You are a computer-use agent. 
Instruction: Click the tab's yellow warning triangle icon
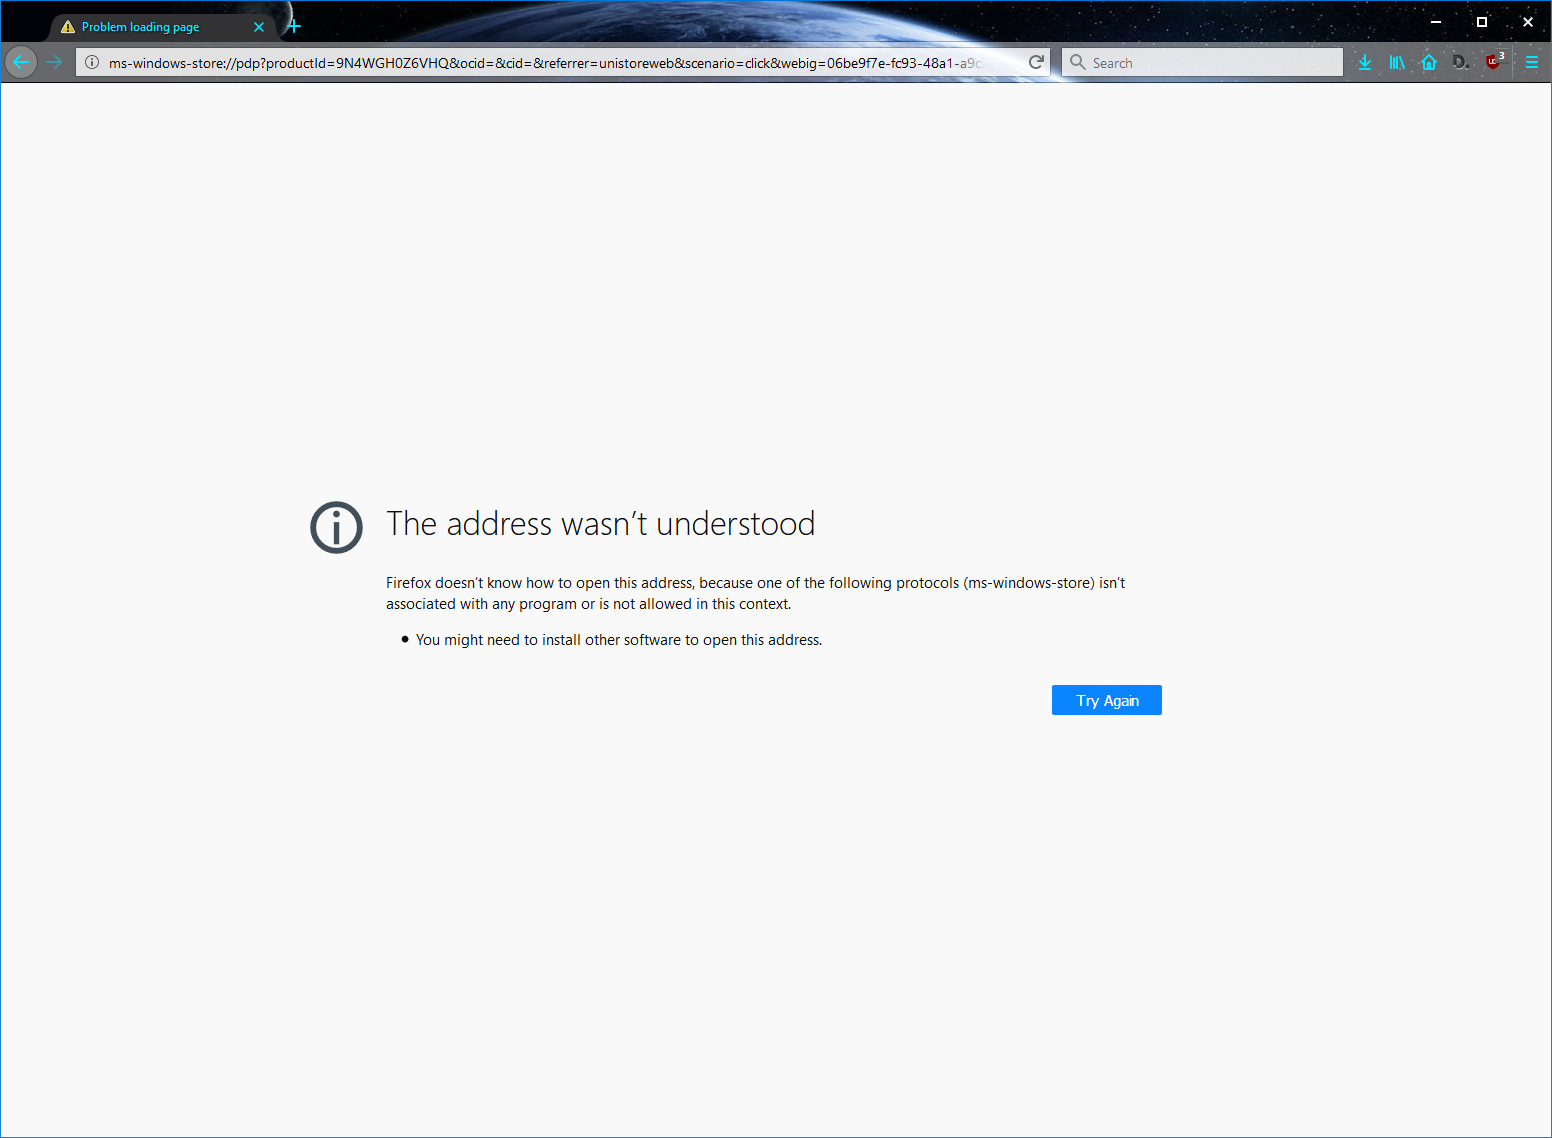68,27
